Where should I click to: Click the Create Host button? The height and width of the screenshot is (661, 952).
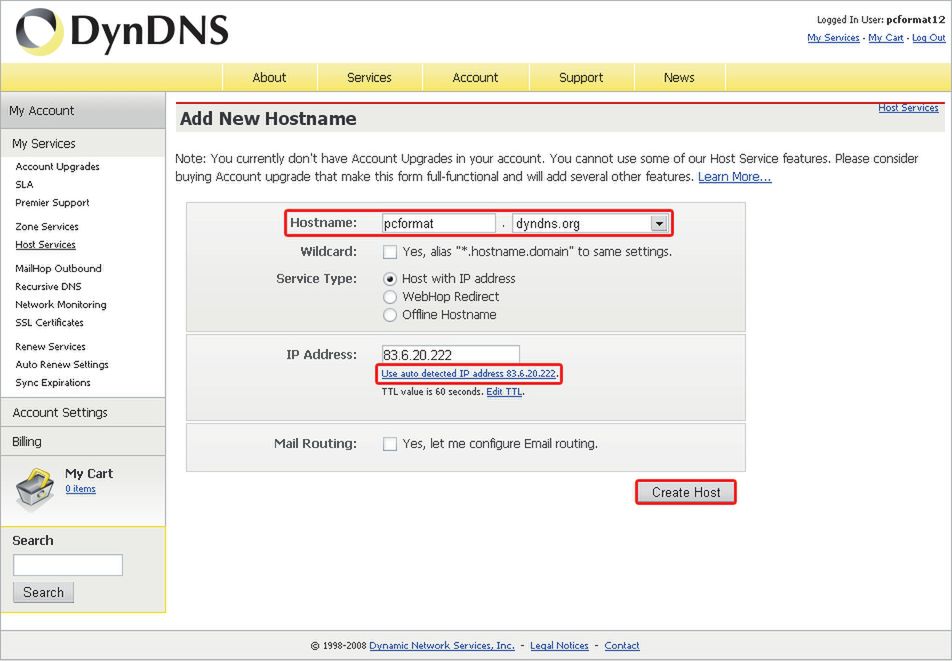(686, 492)
